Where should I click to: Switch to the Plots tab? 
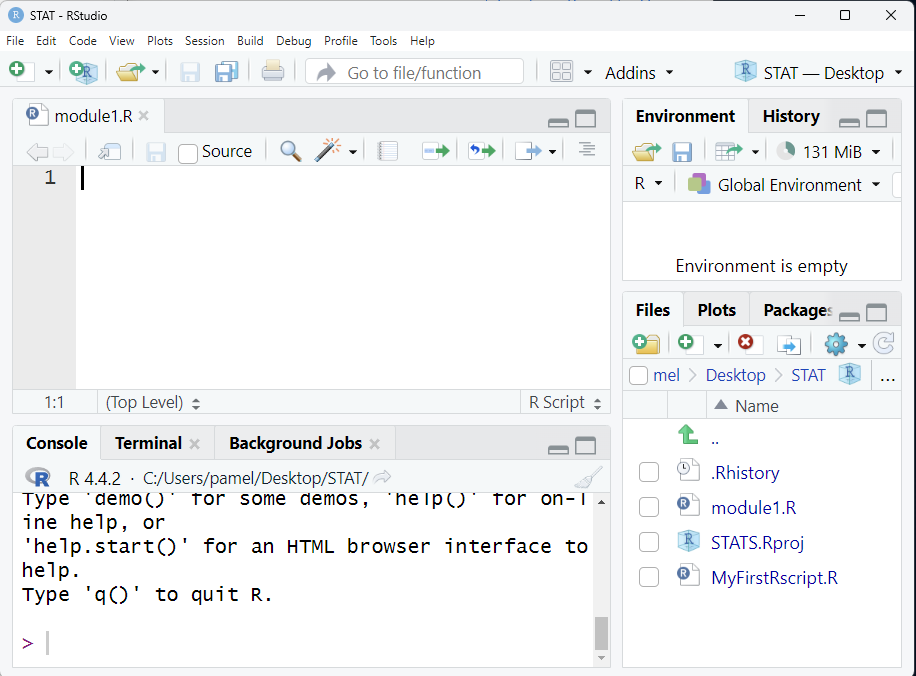[716, 310]
